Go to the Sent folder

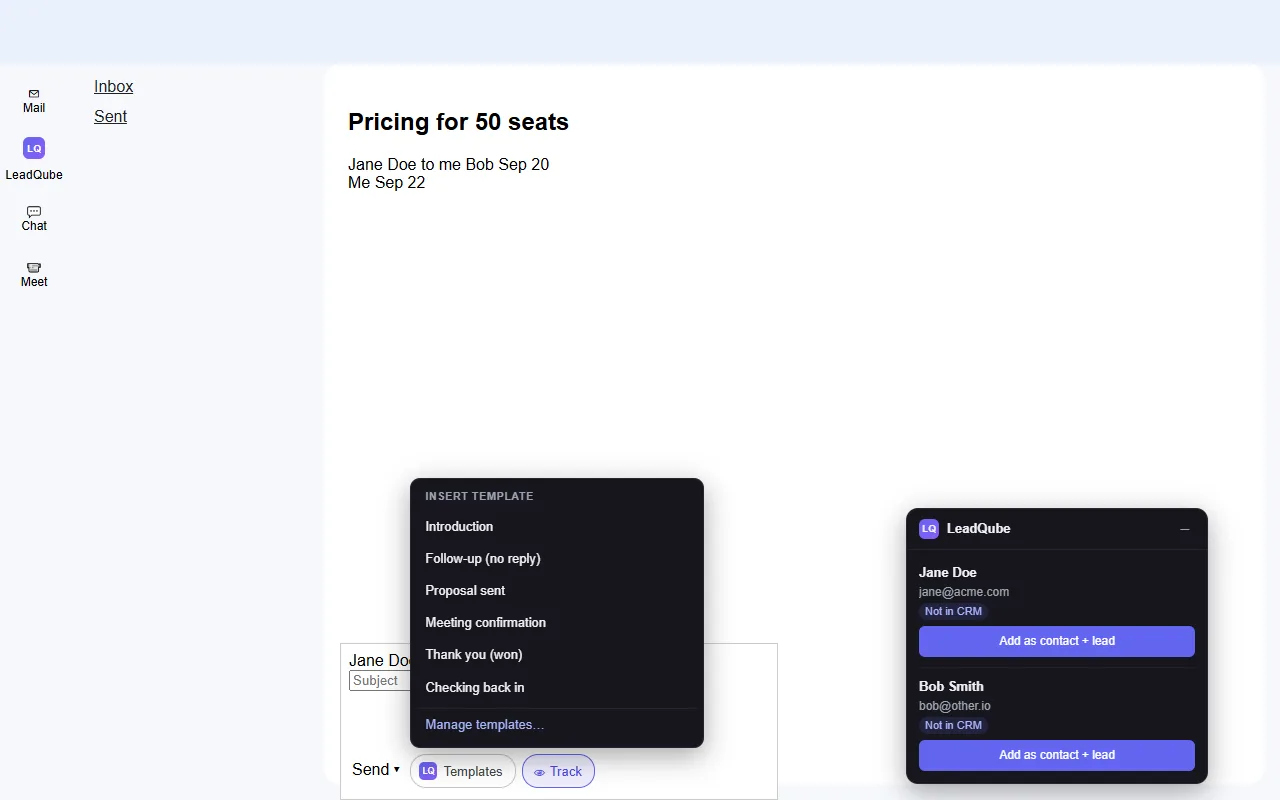point(110,117)
